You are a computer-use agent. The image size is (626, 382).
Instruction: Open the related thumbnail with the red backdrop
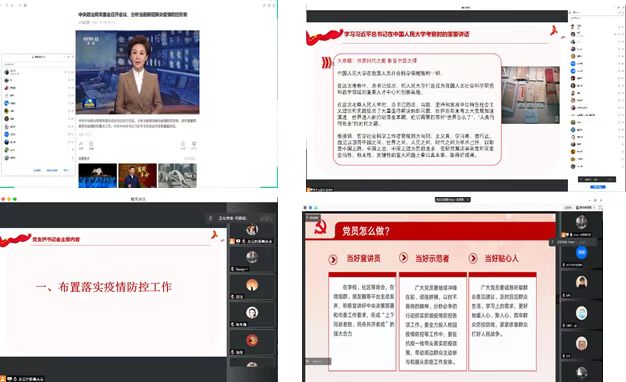tap(138, 176)
